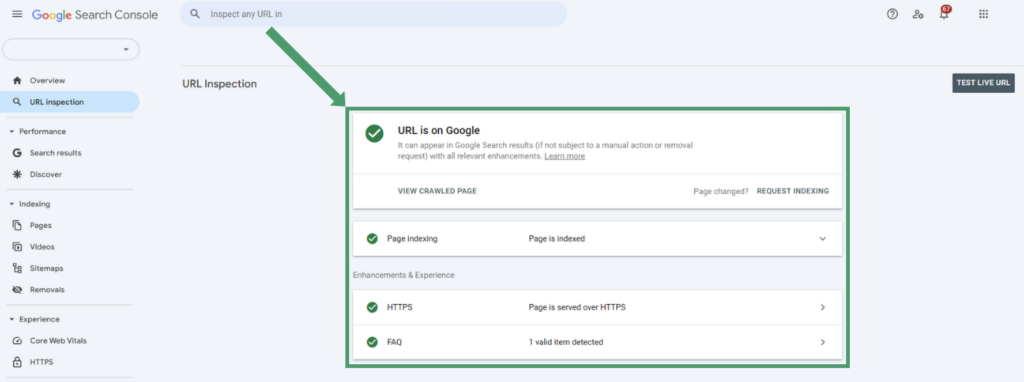The width and height of the screenshot is (1024, 382).
Task: Click the 'URL is on Google' title
Action: pos(439,130)
